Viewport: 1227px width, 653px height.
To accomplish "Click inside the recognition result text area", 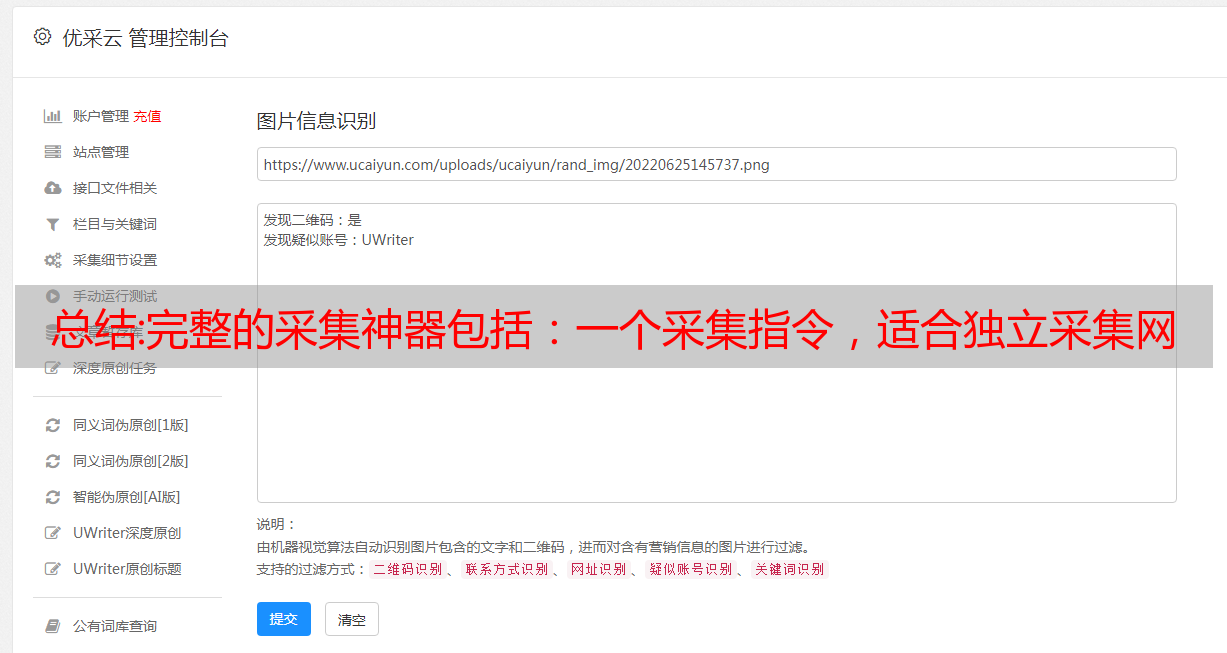I will coord(716,352).
